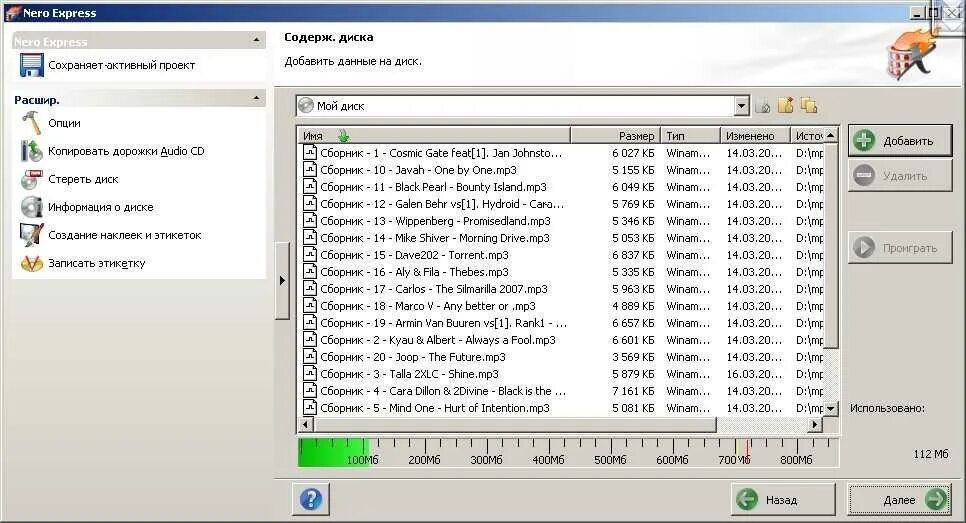966x523 pixels.
Task: Click the save active project floppy icon
Action: (x=31, y=65)
